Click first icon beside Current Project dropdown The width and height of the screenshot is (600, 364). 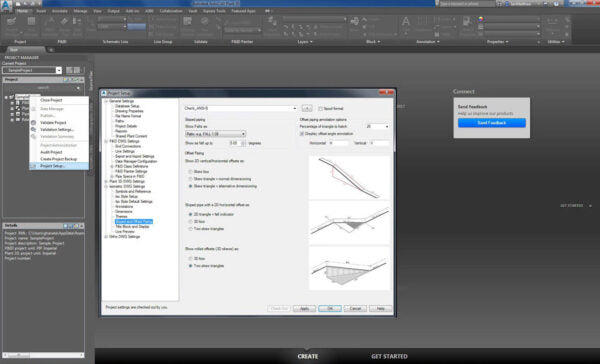tap(69, 70)
